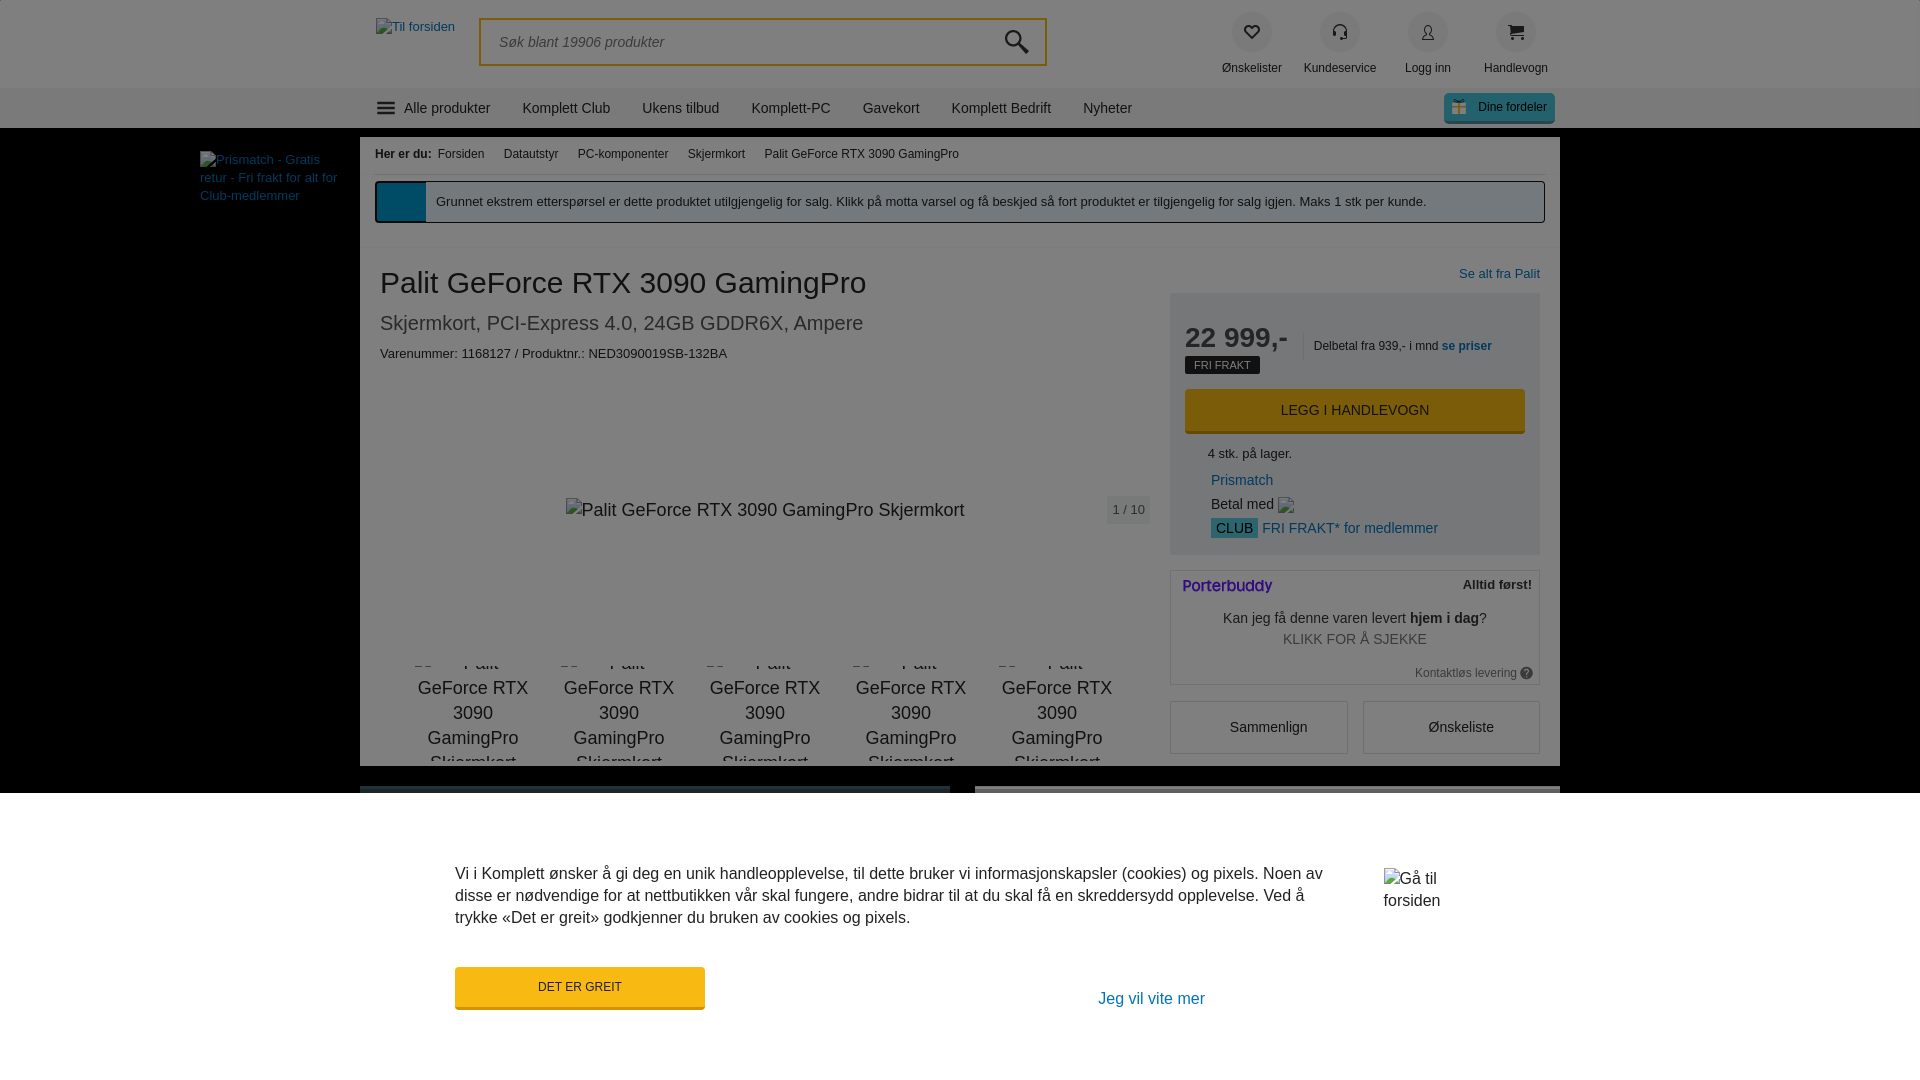Open Ukens tilbud menu item
1920x1080 pixels.
680,108
